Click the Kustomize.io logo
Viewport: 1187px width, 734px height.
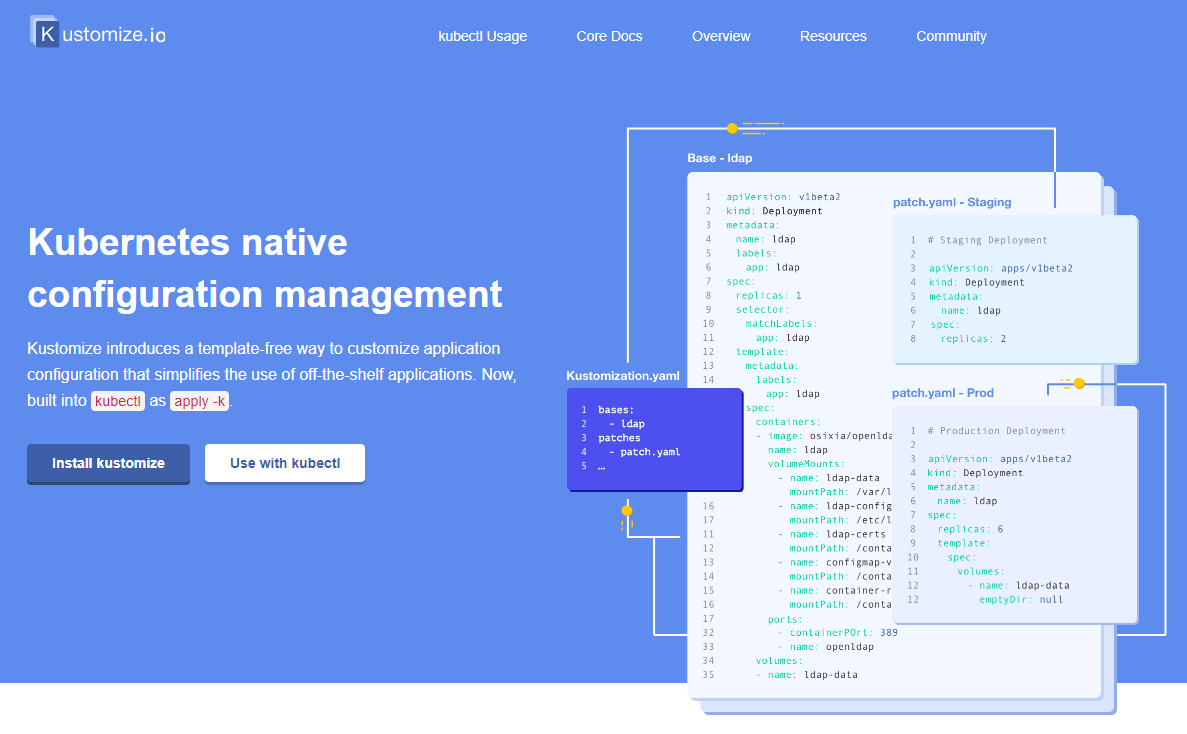pyautogui.click(x=98, y=33)
